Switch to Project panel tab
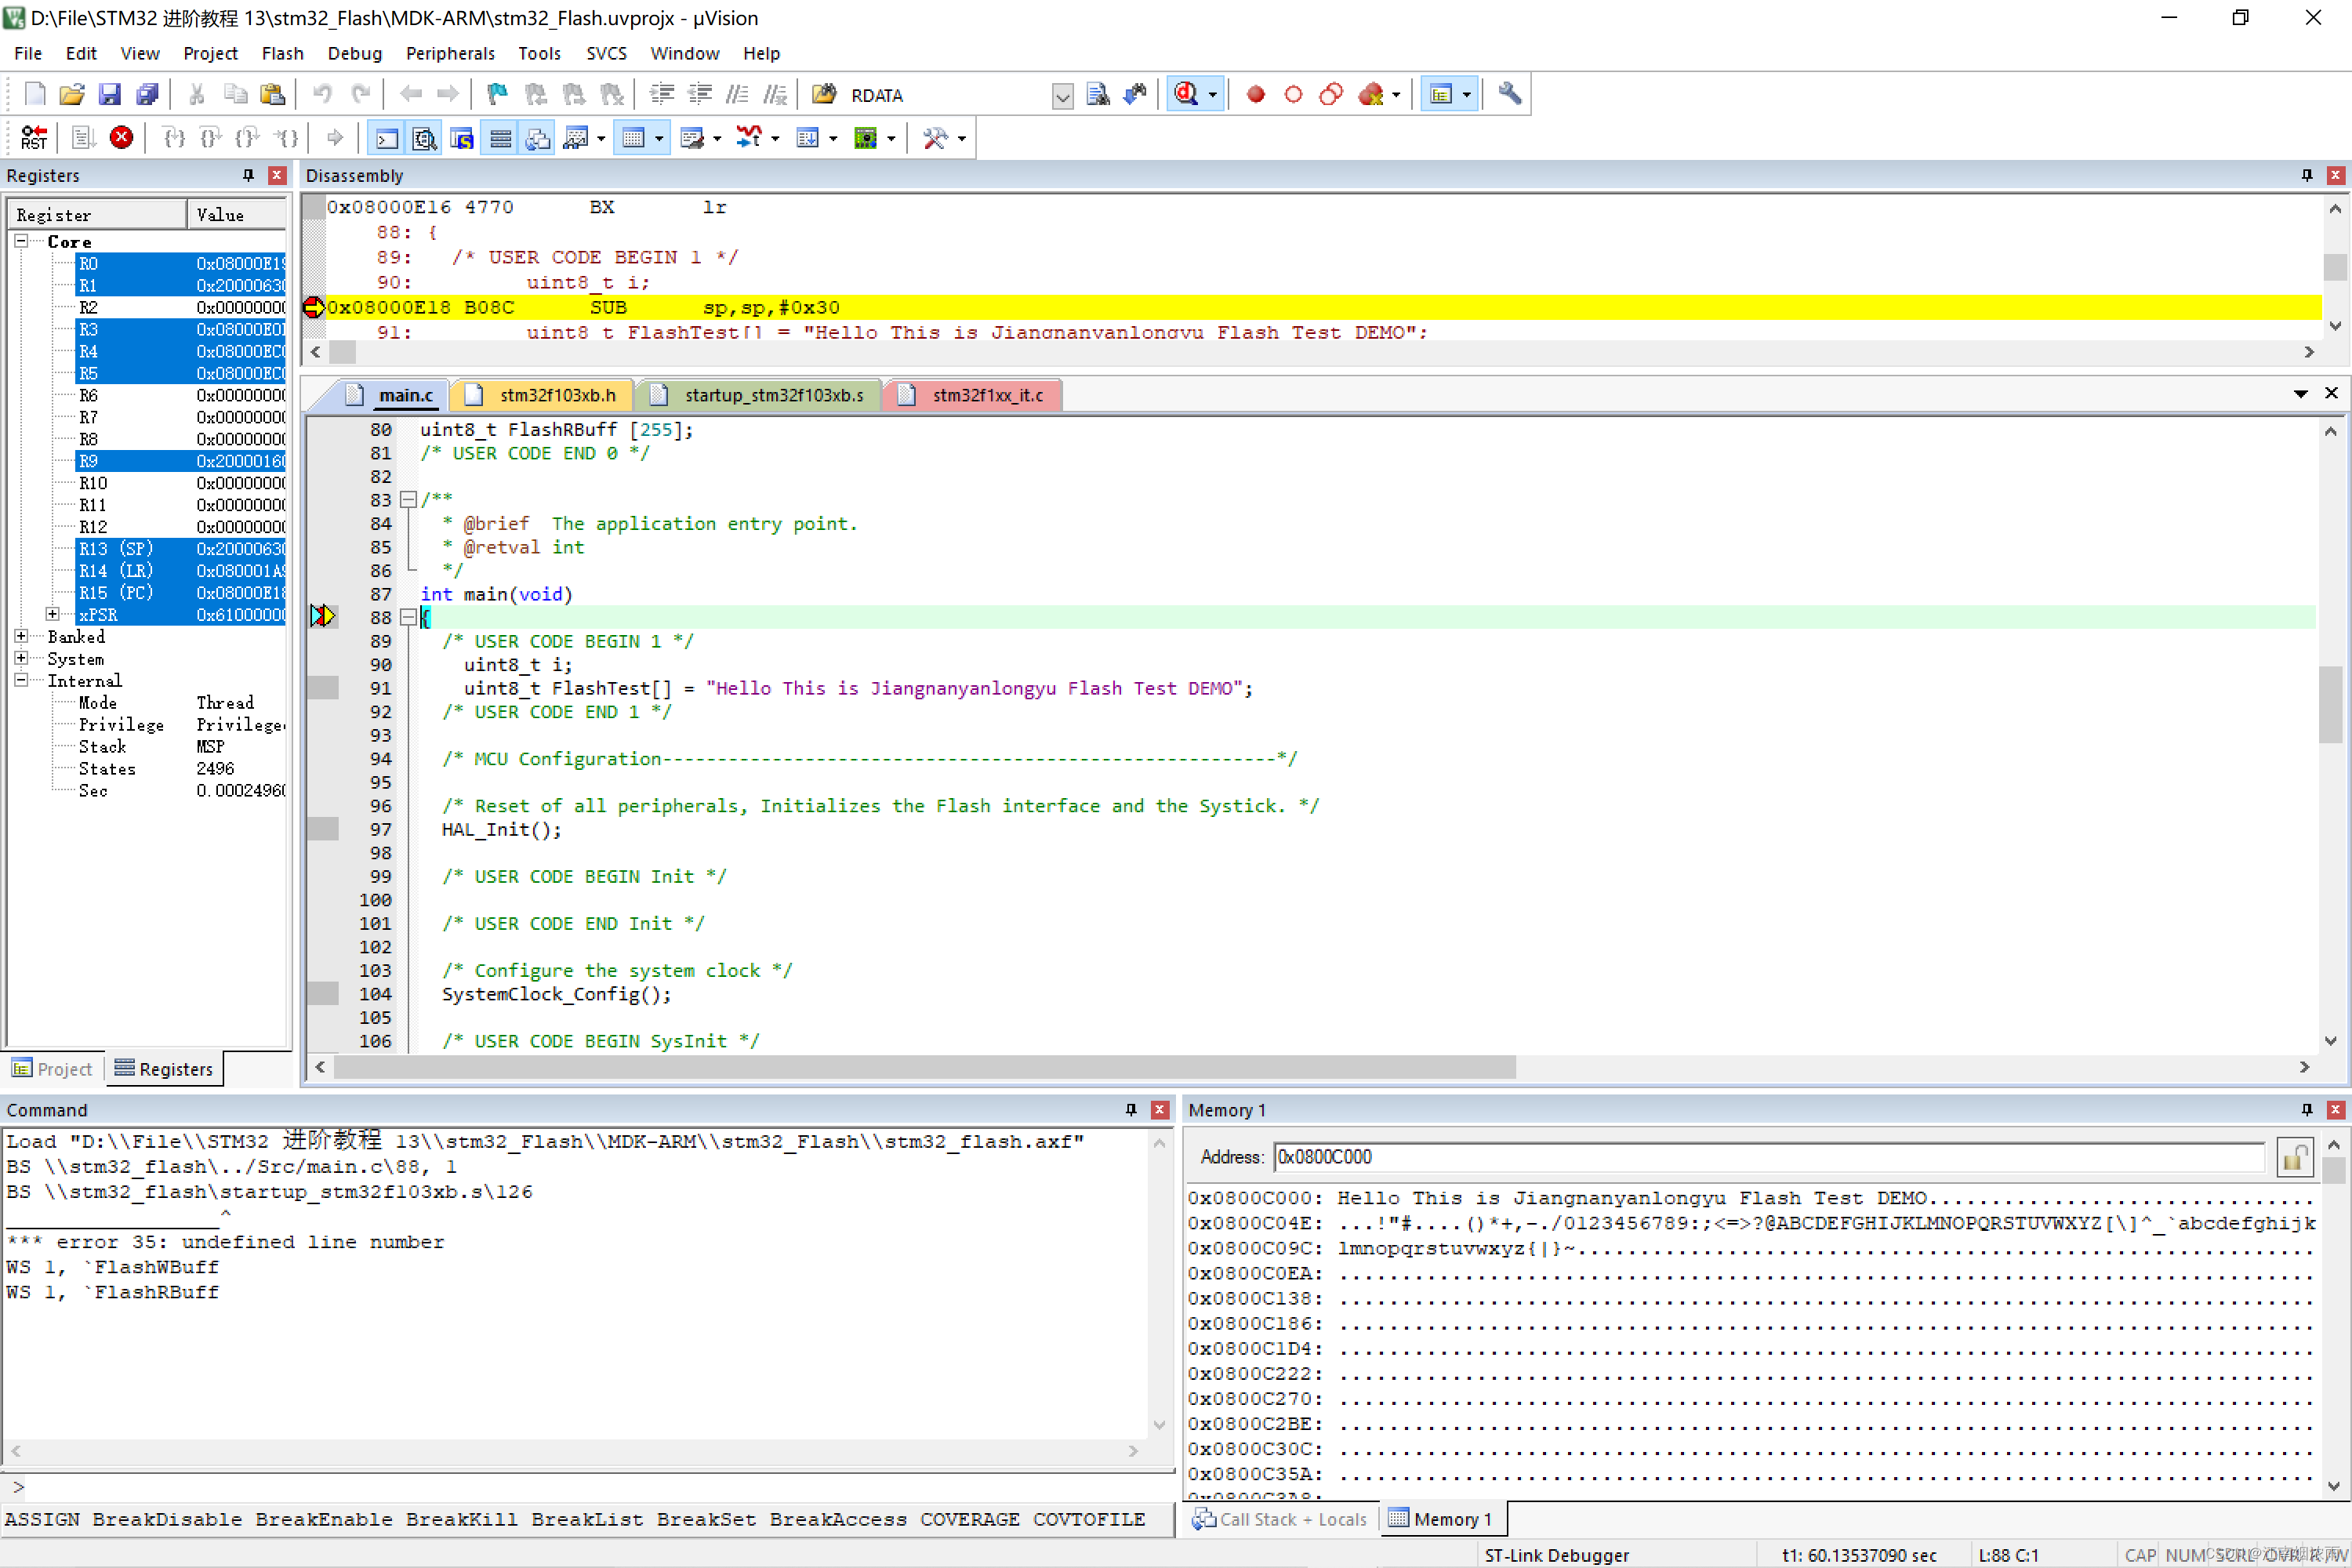This screenshot has width=2352, height=1568. tap(52, 1068)
